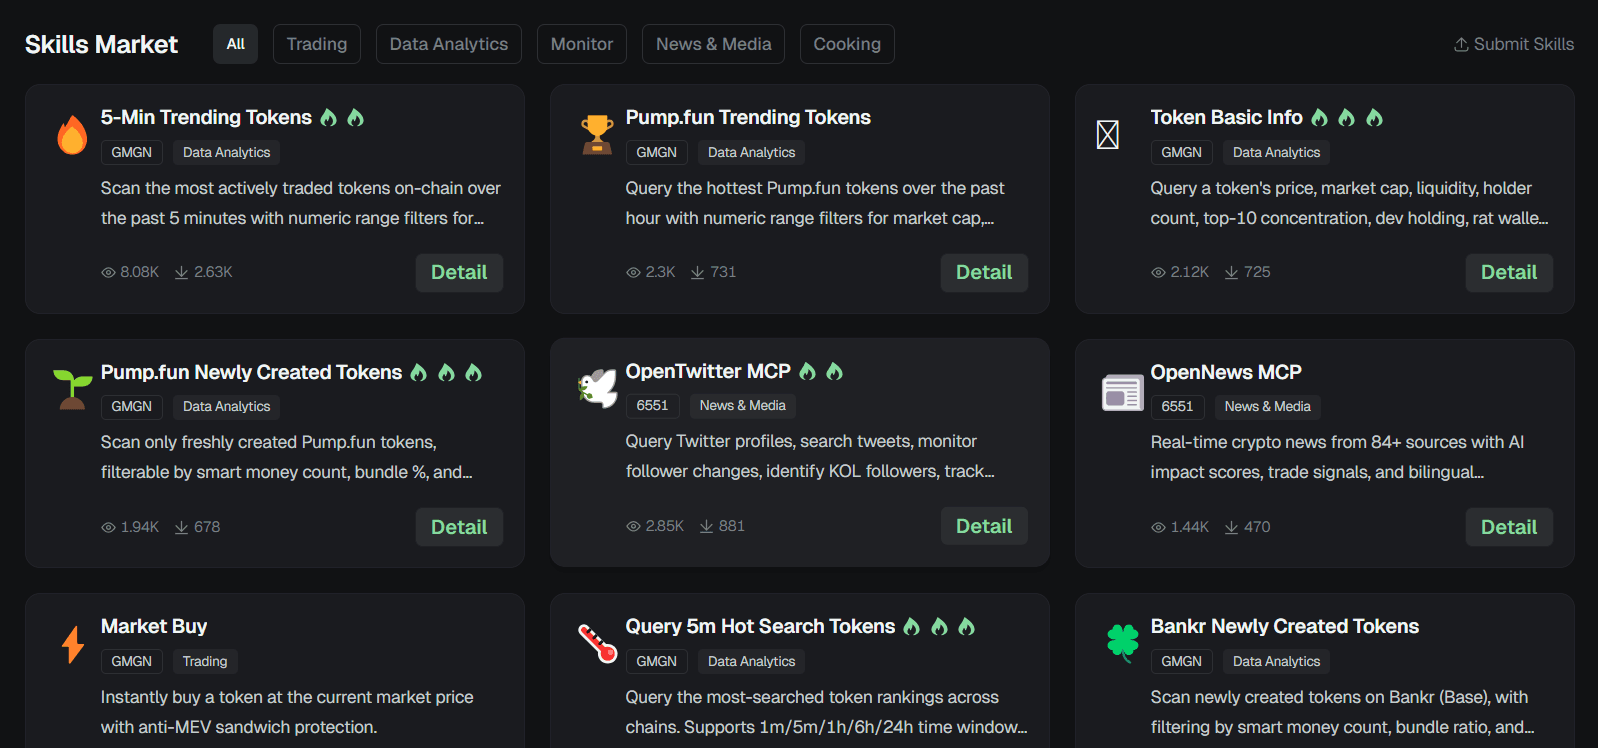This screenshot has height=748, width=1598.
Task: Click the Skills Market heading
Action: tap(101, 44)
